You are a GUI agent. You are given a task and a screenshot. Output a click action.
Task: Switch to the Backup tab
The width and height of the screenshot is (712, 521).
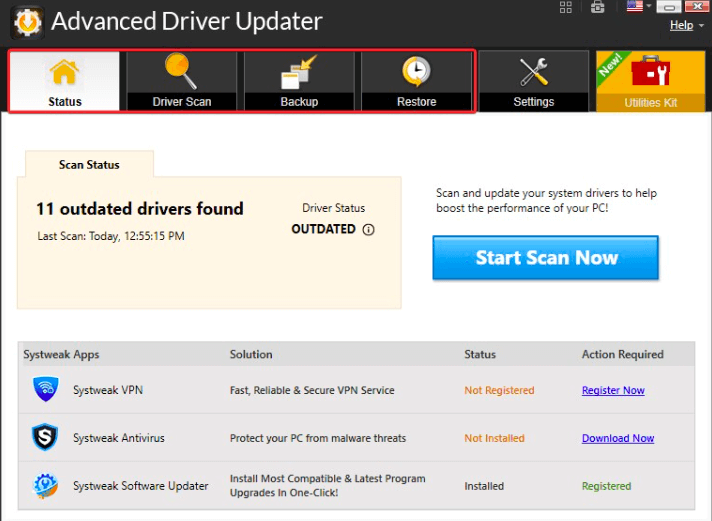(299, 81)
